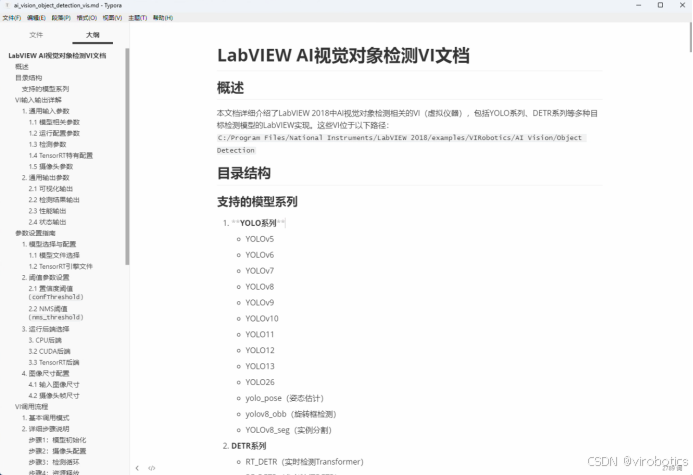
Task: Open outline item 1.4 TensorRT特有配置
Action: point(61,155)
